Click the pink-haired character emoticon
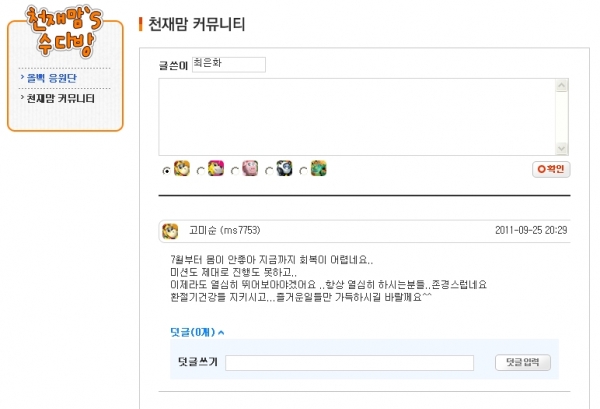600x409 pixels. (x=216, y=168)
